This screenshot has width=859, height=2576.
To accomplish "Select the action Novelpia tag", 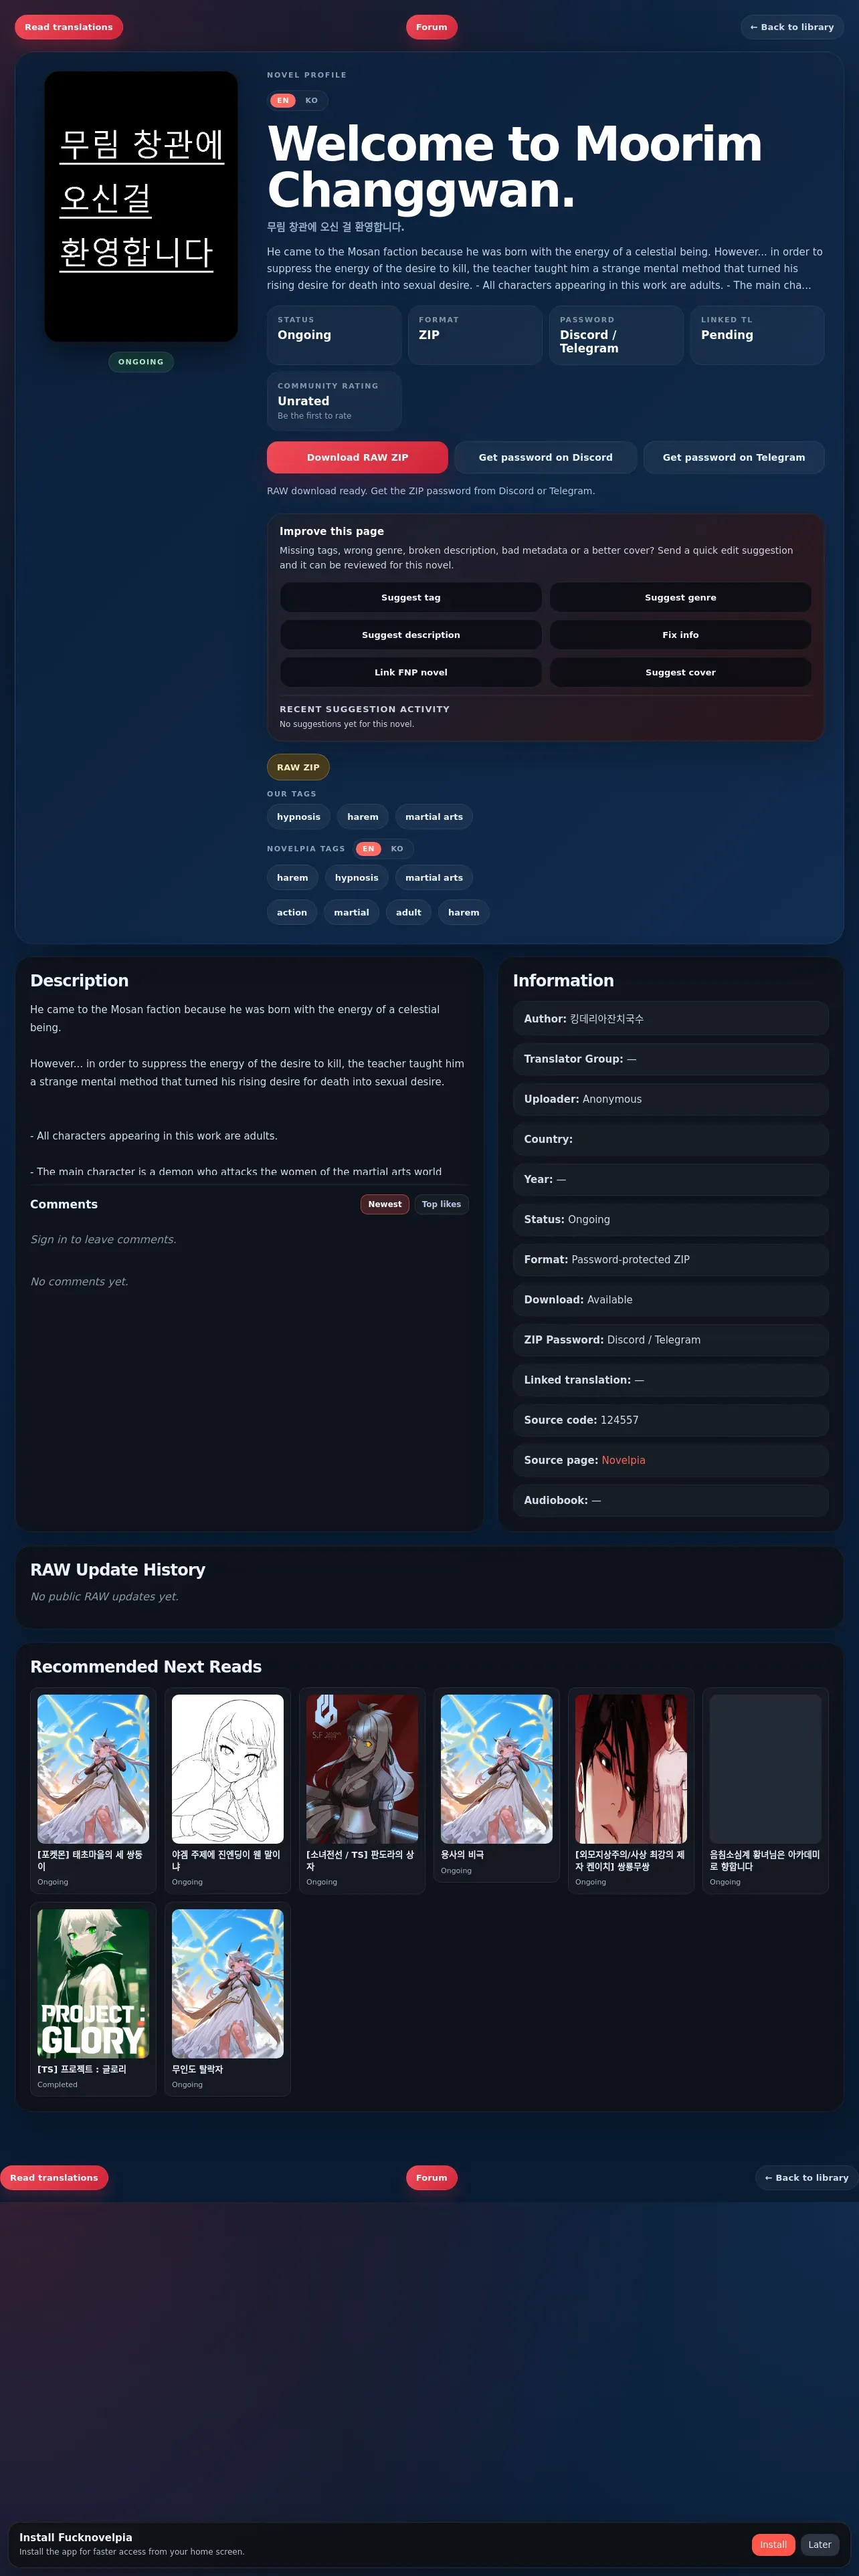I will click(x=292, y=912).
